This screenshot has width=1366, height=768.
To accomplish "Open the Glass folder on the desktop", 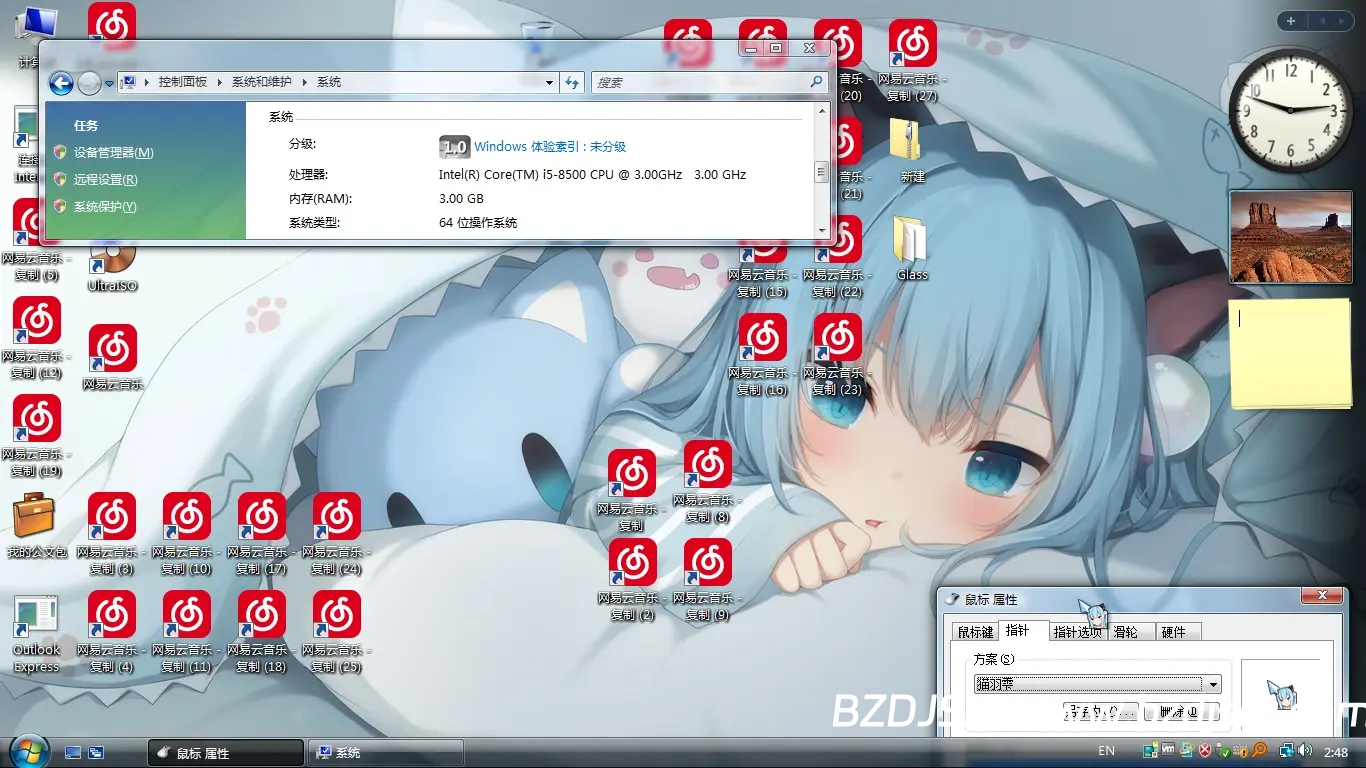I will click(912, 248).
